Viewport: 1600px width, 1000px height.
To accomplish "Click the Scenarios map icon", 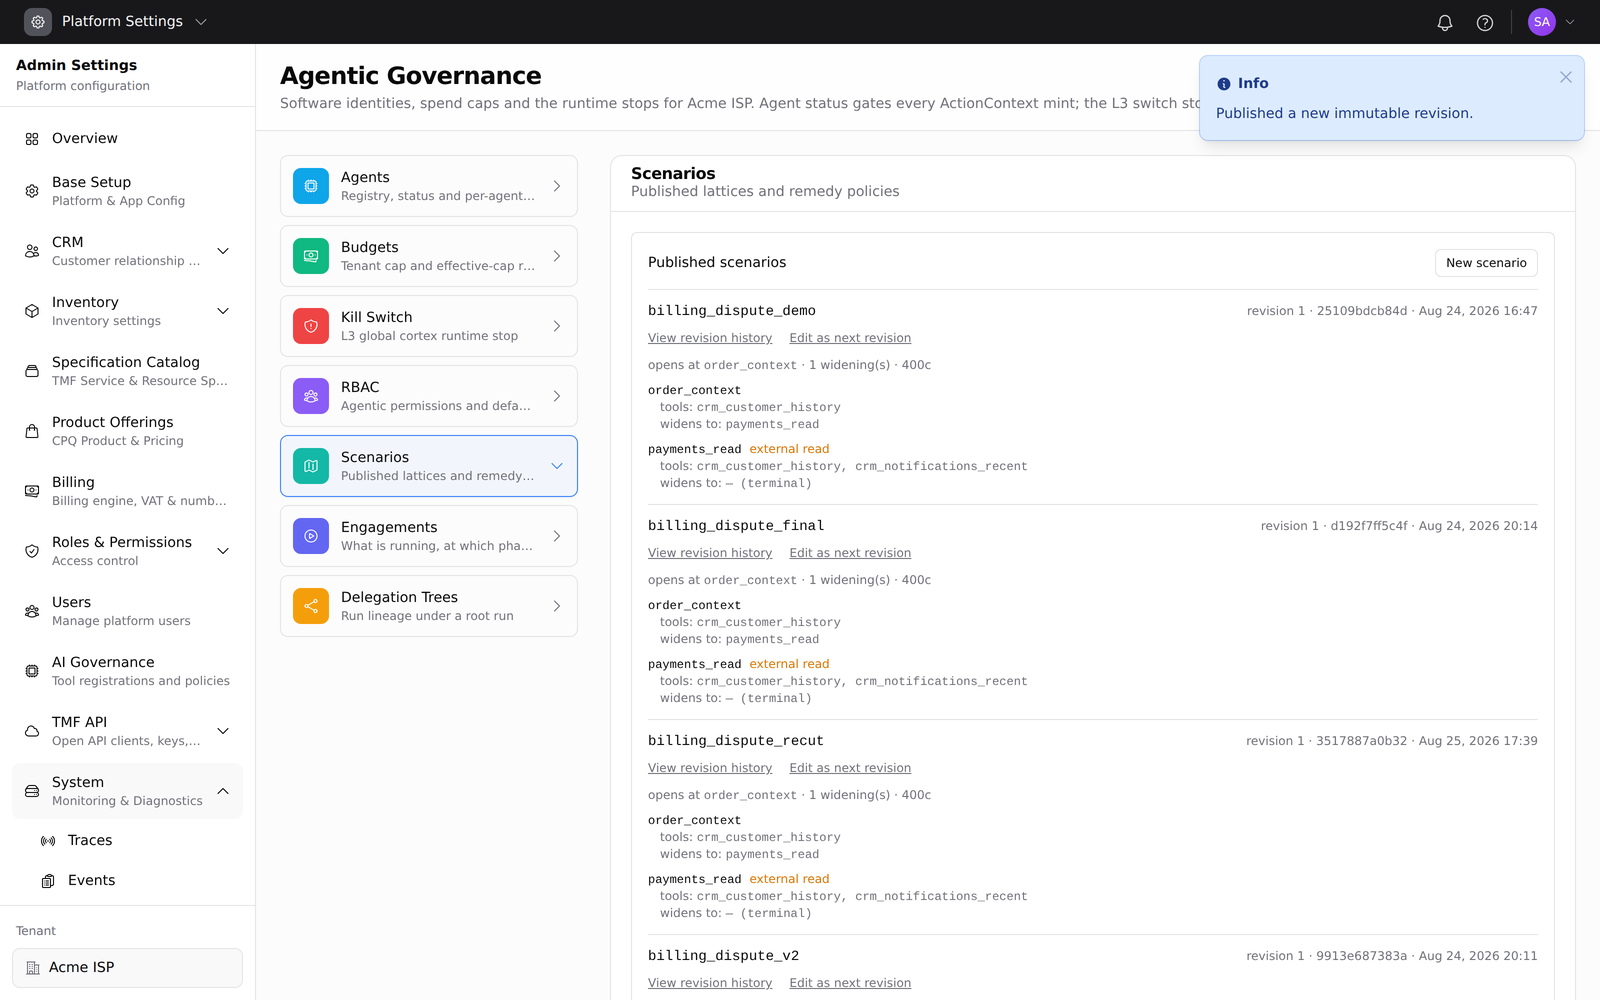I will click(311, 466).
